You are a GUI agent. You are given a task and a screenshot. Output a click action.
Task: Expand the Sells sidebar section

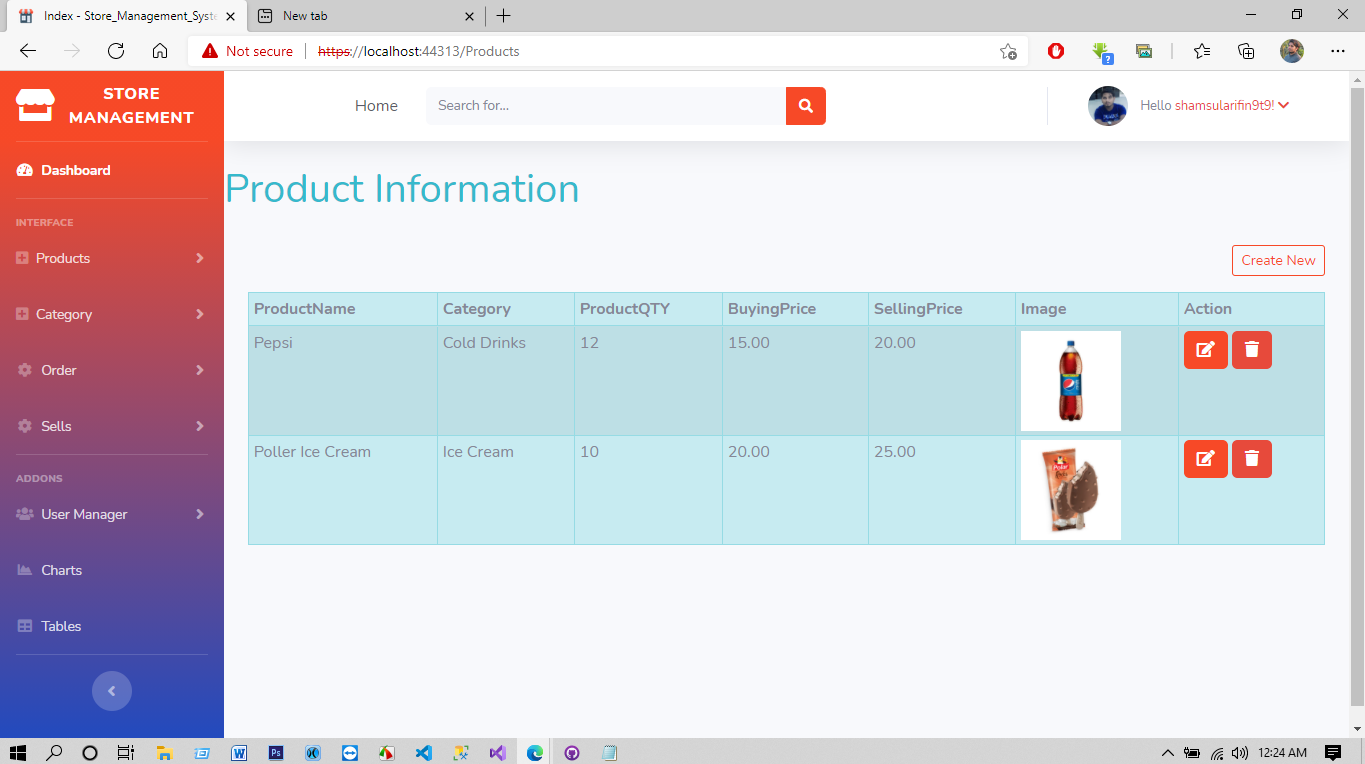57,426
